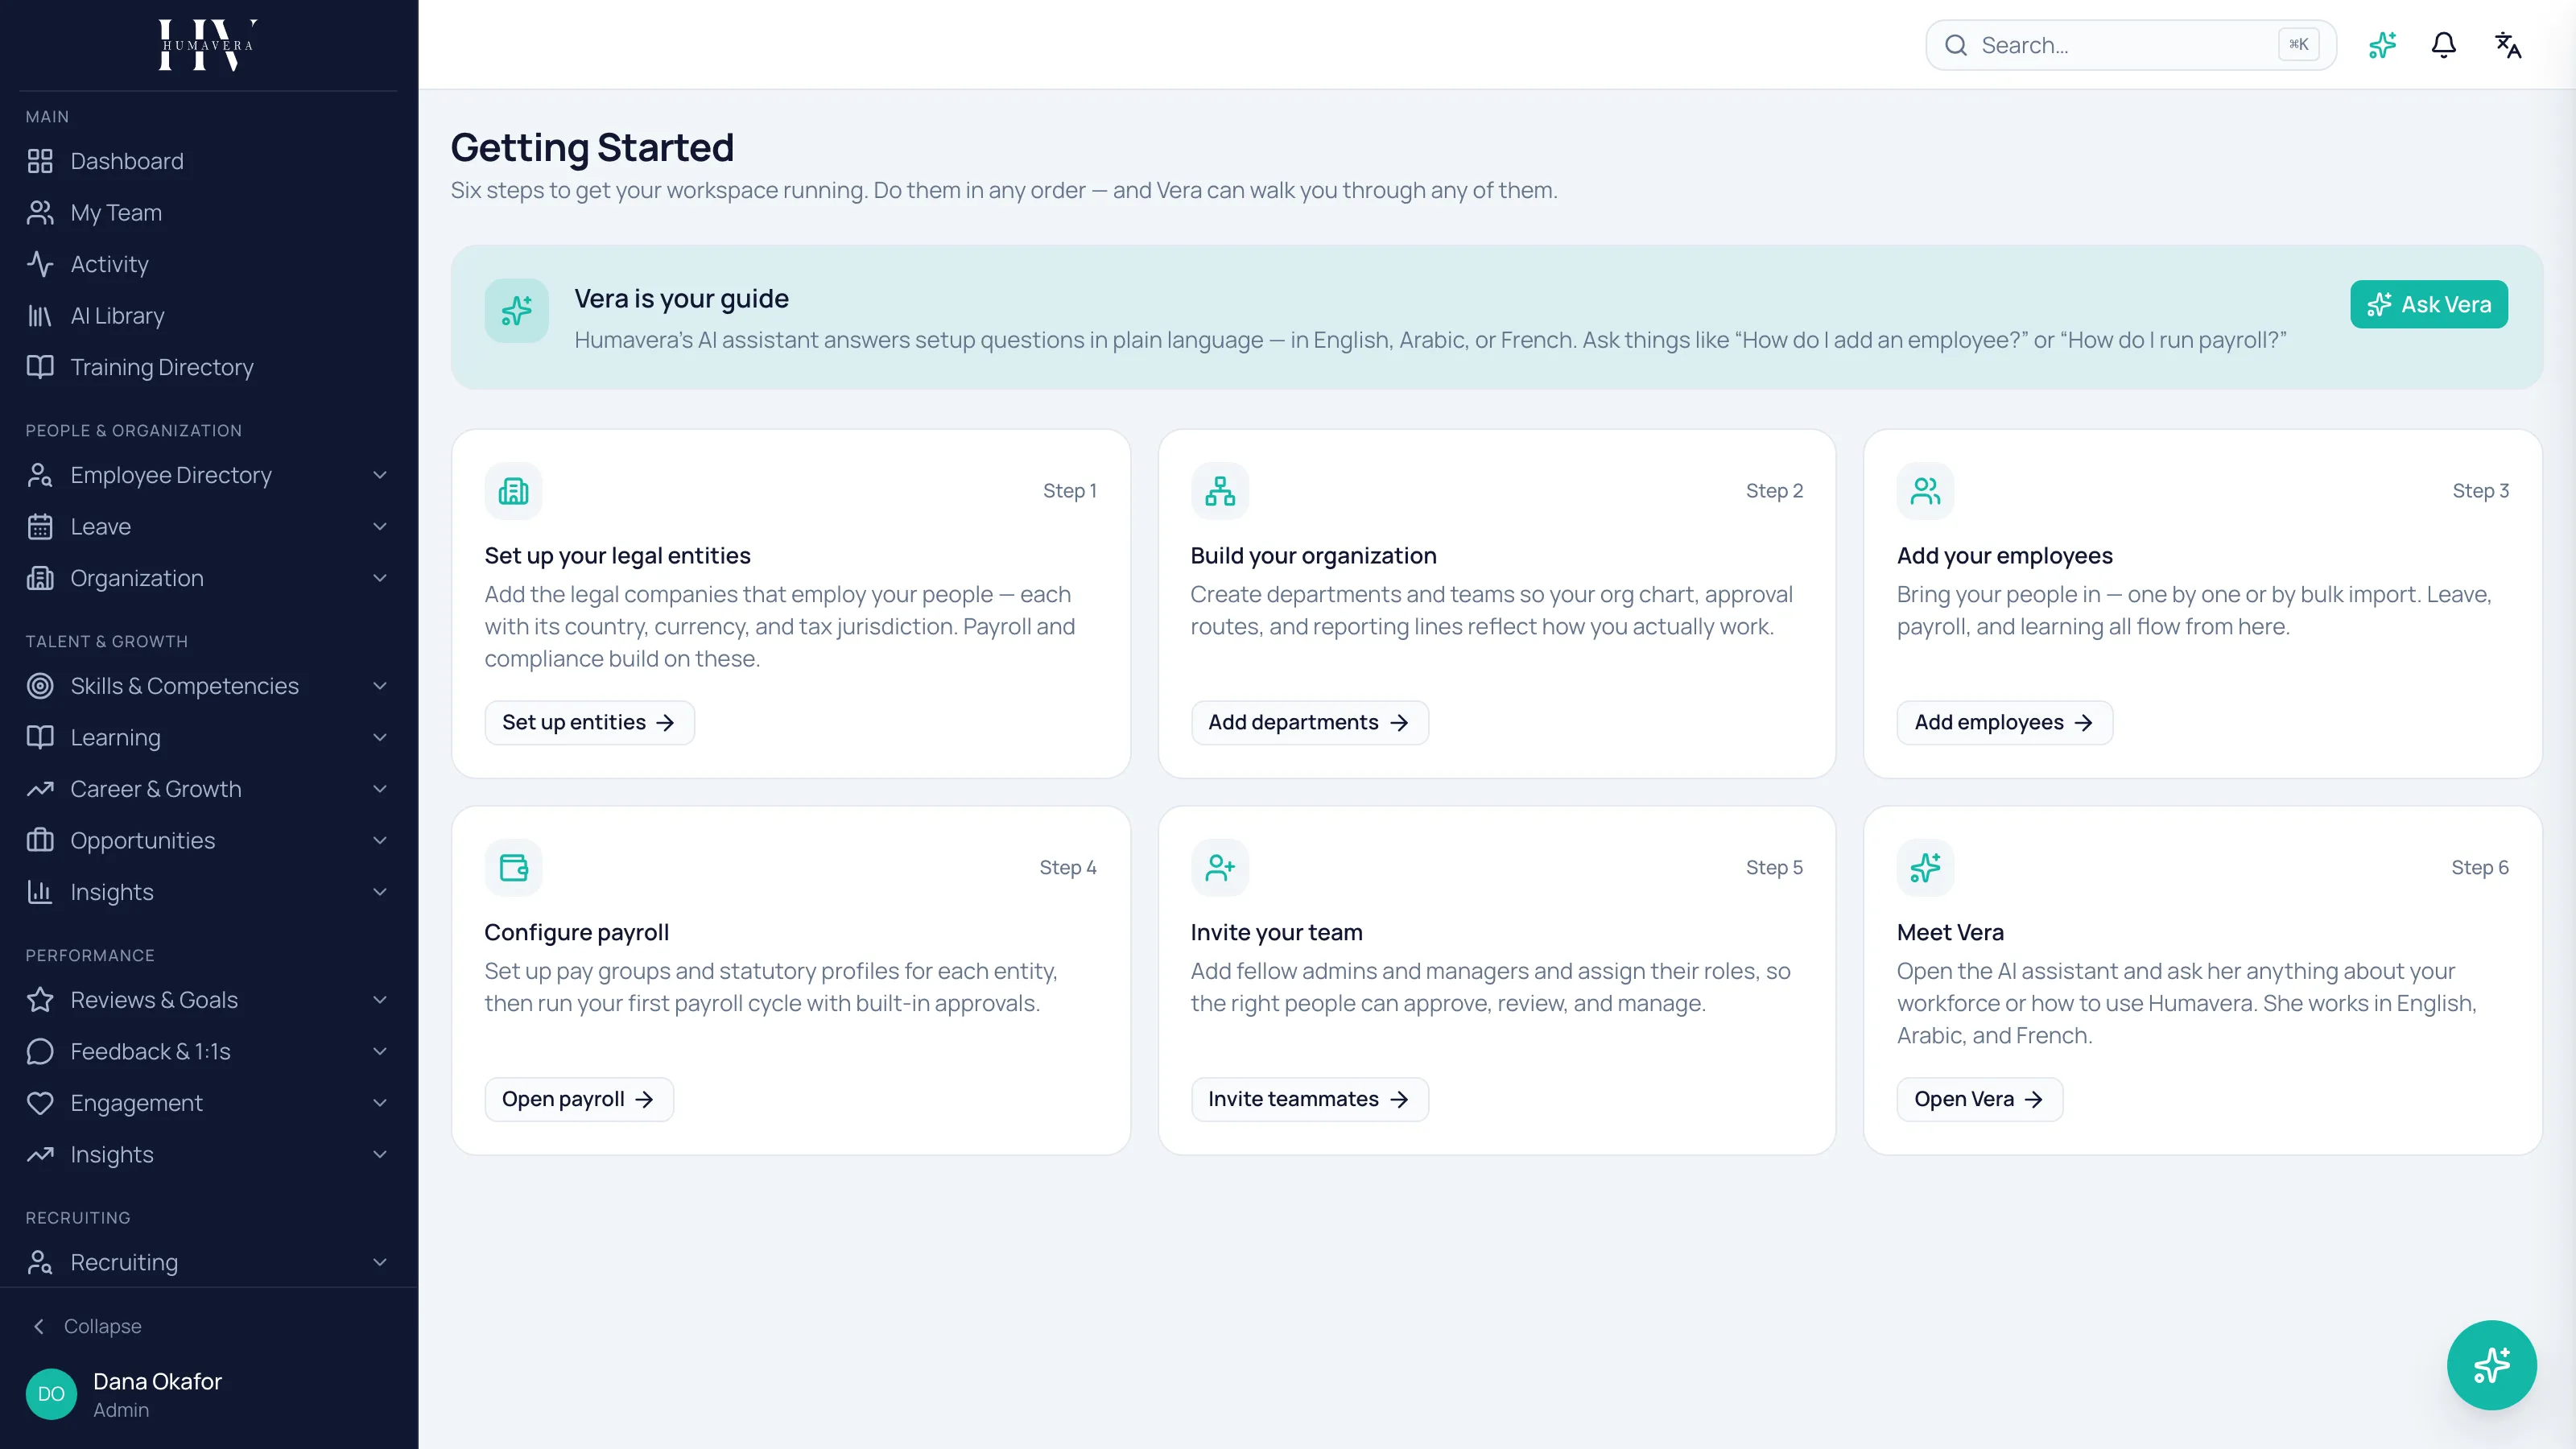Expand the Leave section chevron
Viewport: 2576px width, 1449px height.
pos(380,527)
